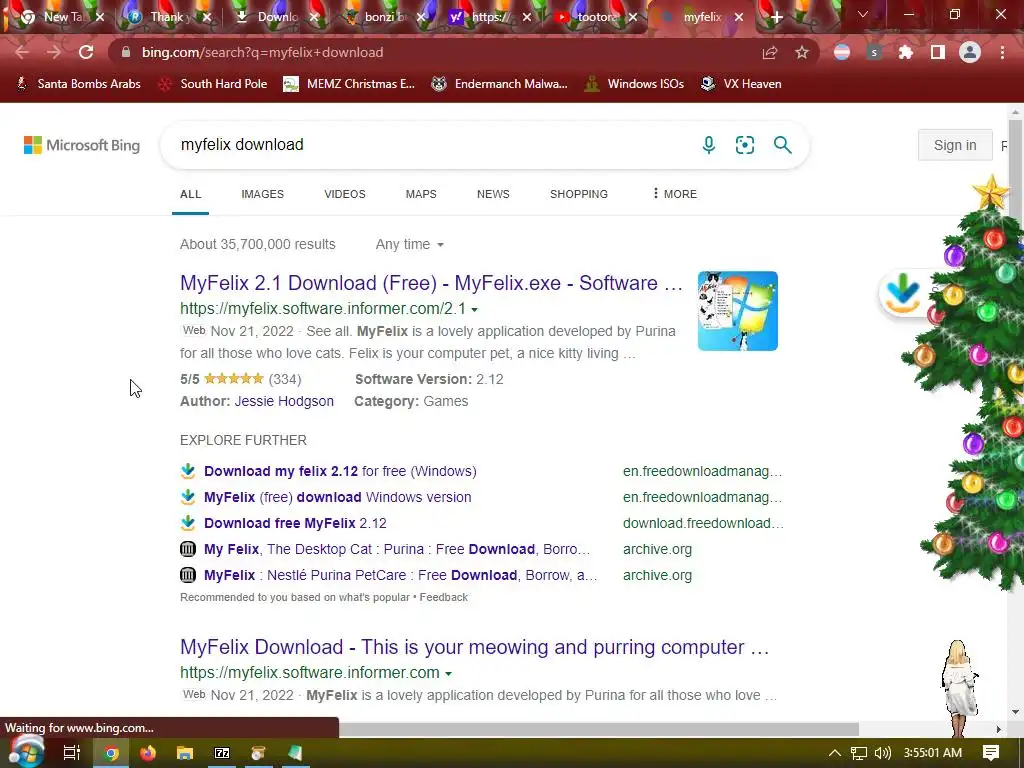Open the notification center icon
This screenshot has height=768, width=1024.
click(x=991, y=753)
